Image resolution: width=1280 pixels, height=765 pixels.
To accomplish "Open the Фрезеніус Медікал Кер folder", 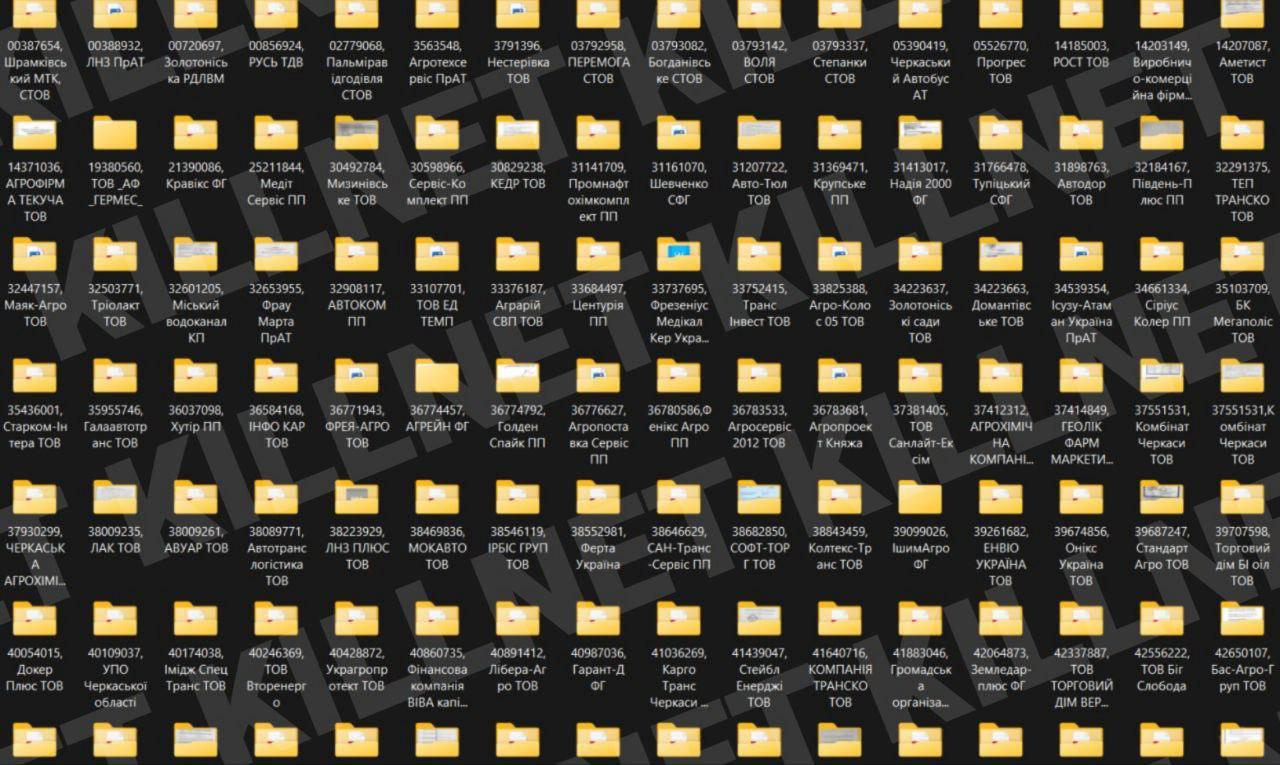I will pos(679,255).
